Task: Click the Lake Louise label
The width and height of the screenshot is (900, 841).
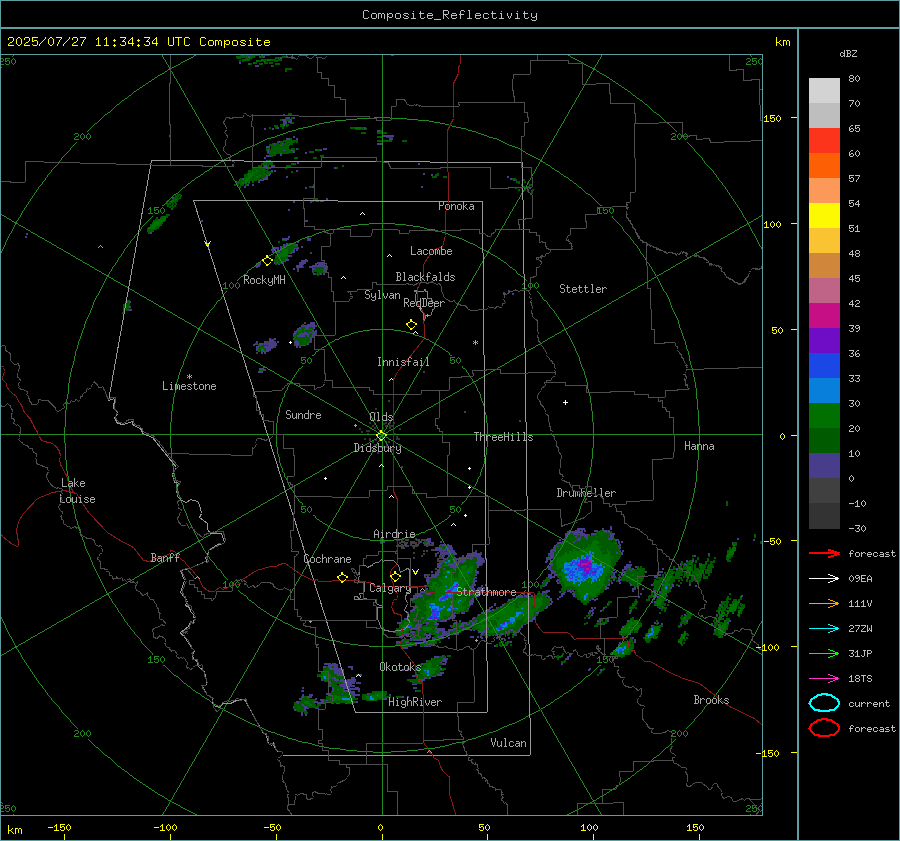Action: pyautogui.click(x=77, y=491)
